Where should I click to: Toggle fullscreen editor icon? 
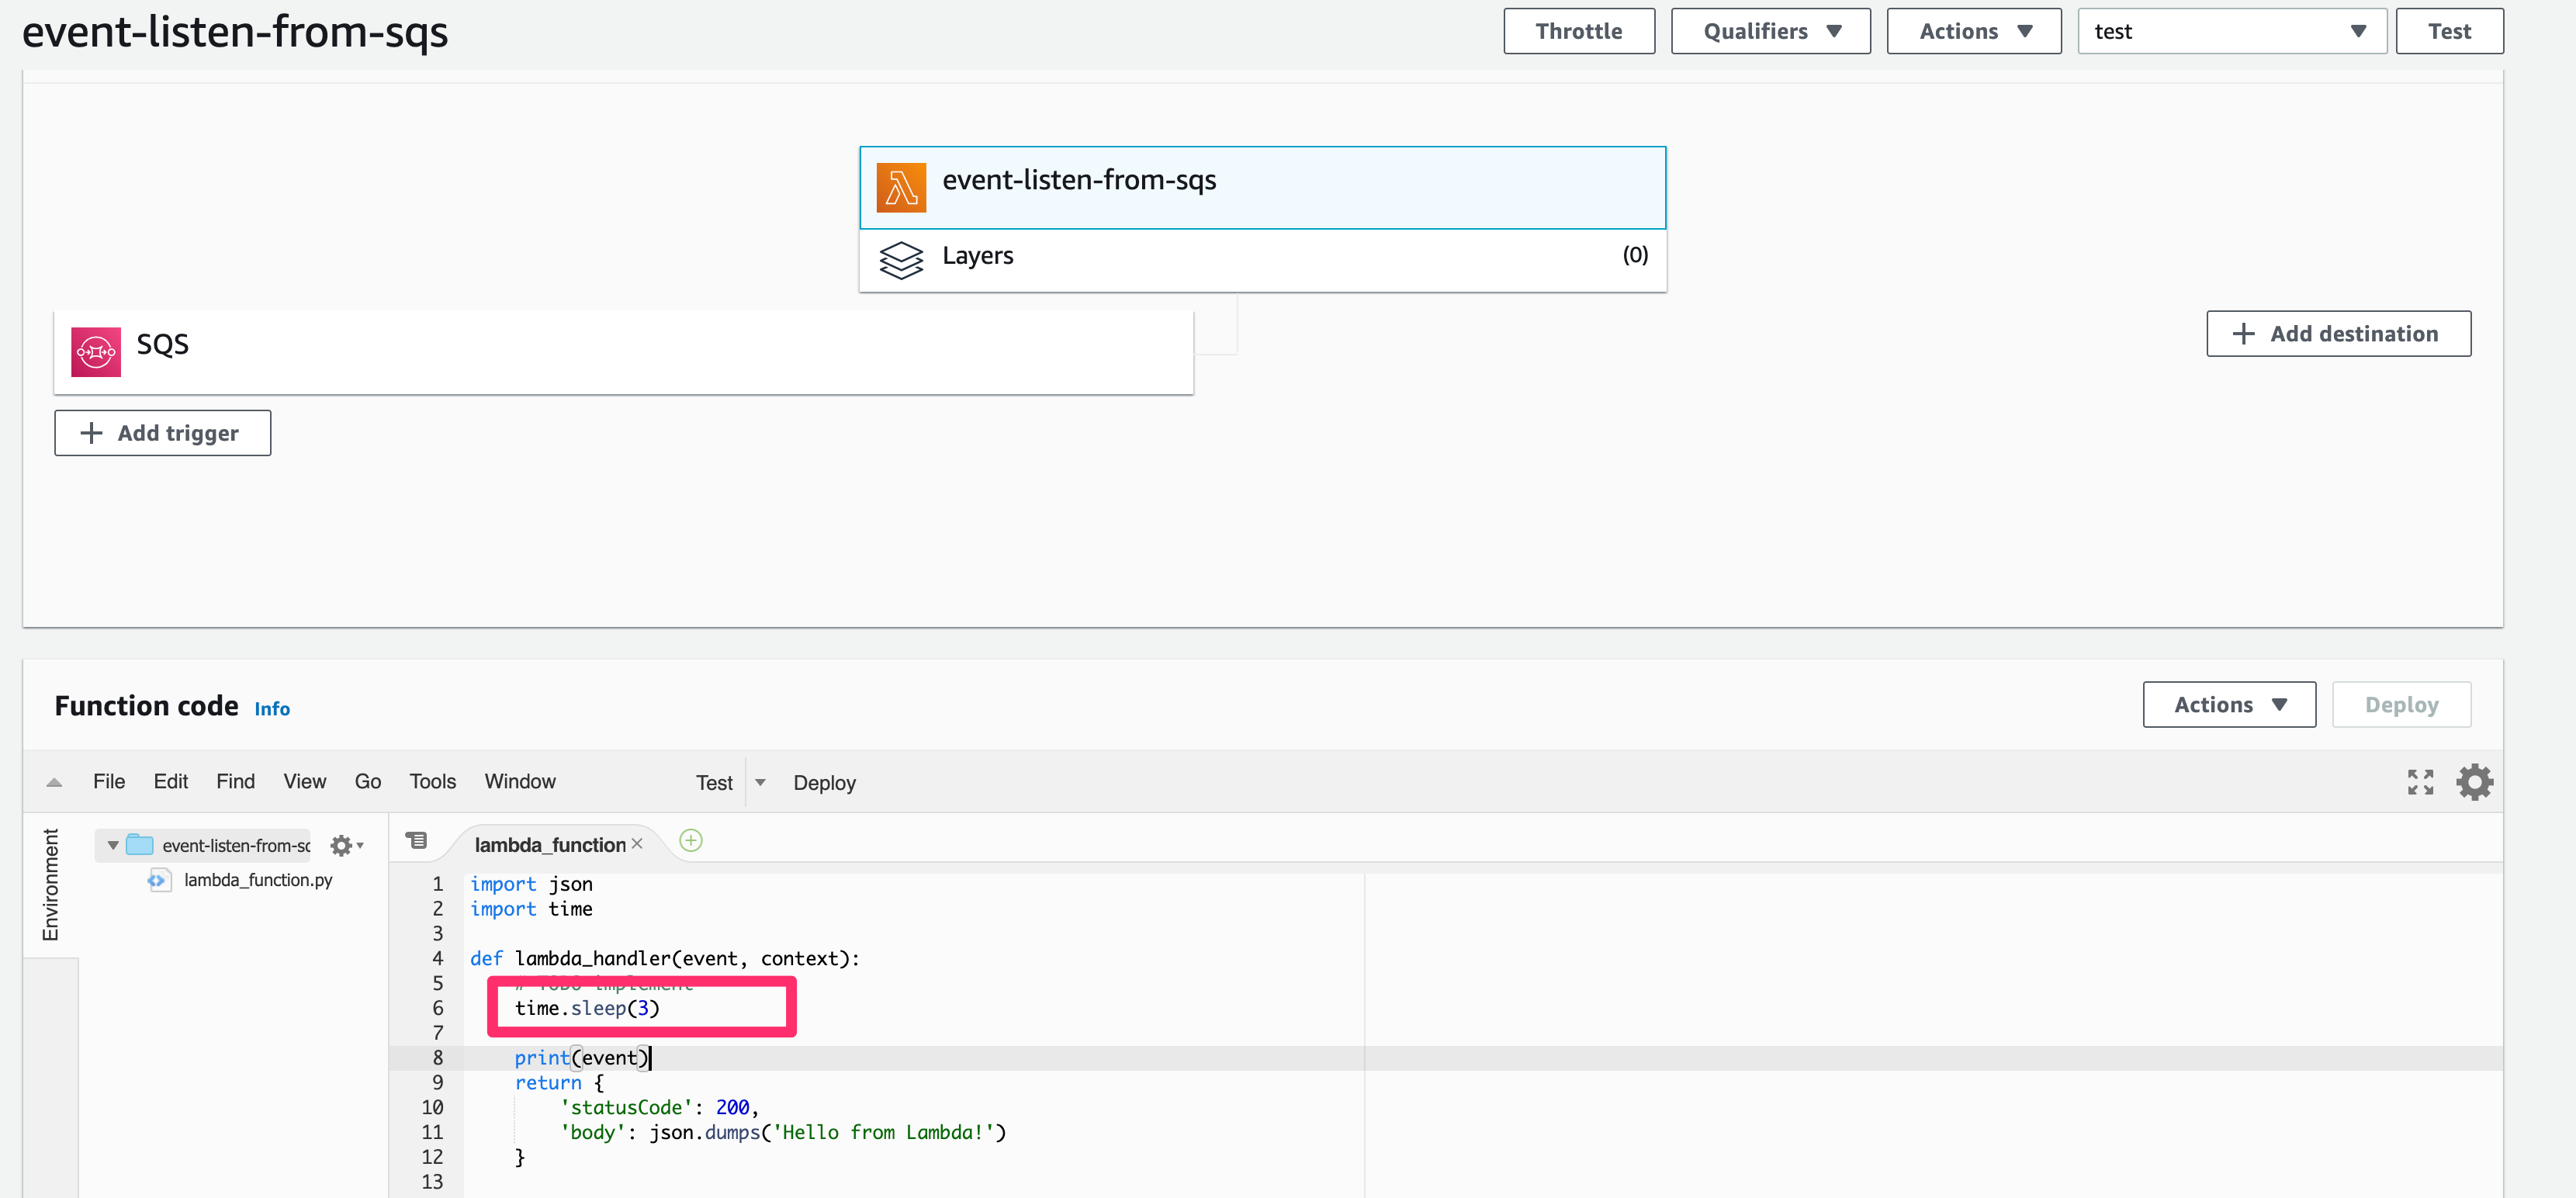pos(2420,782)
